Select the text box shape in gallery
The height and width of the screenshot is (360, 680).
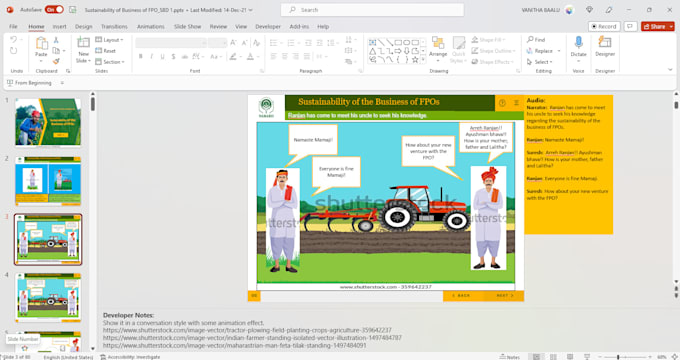tap(373, 43)
